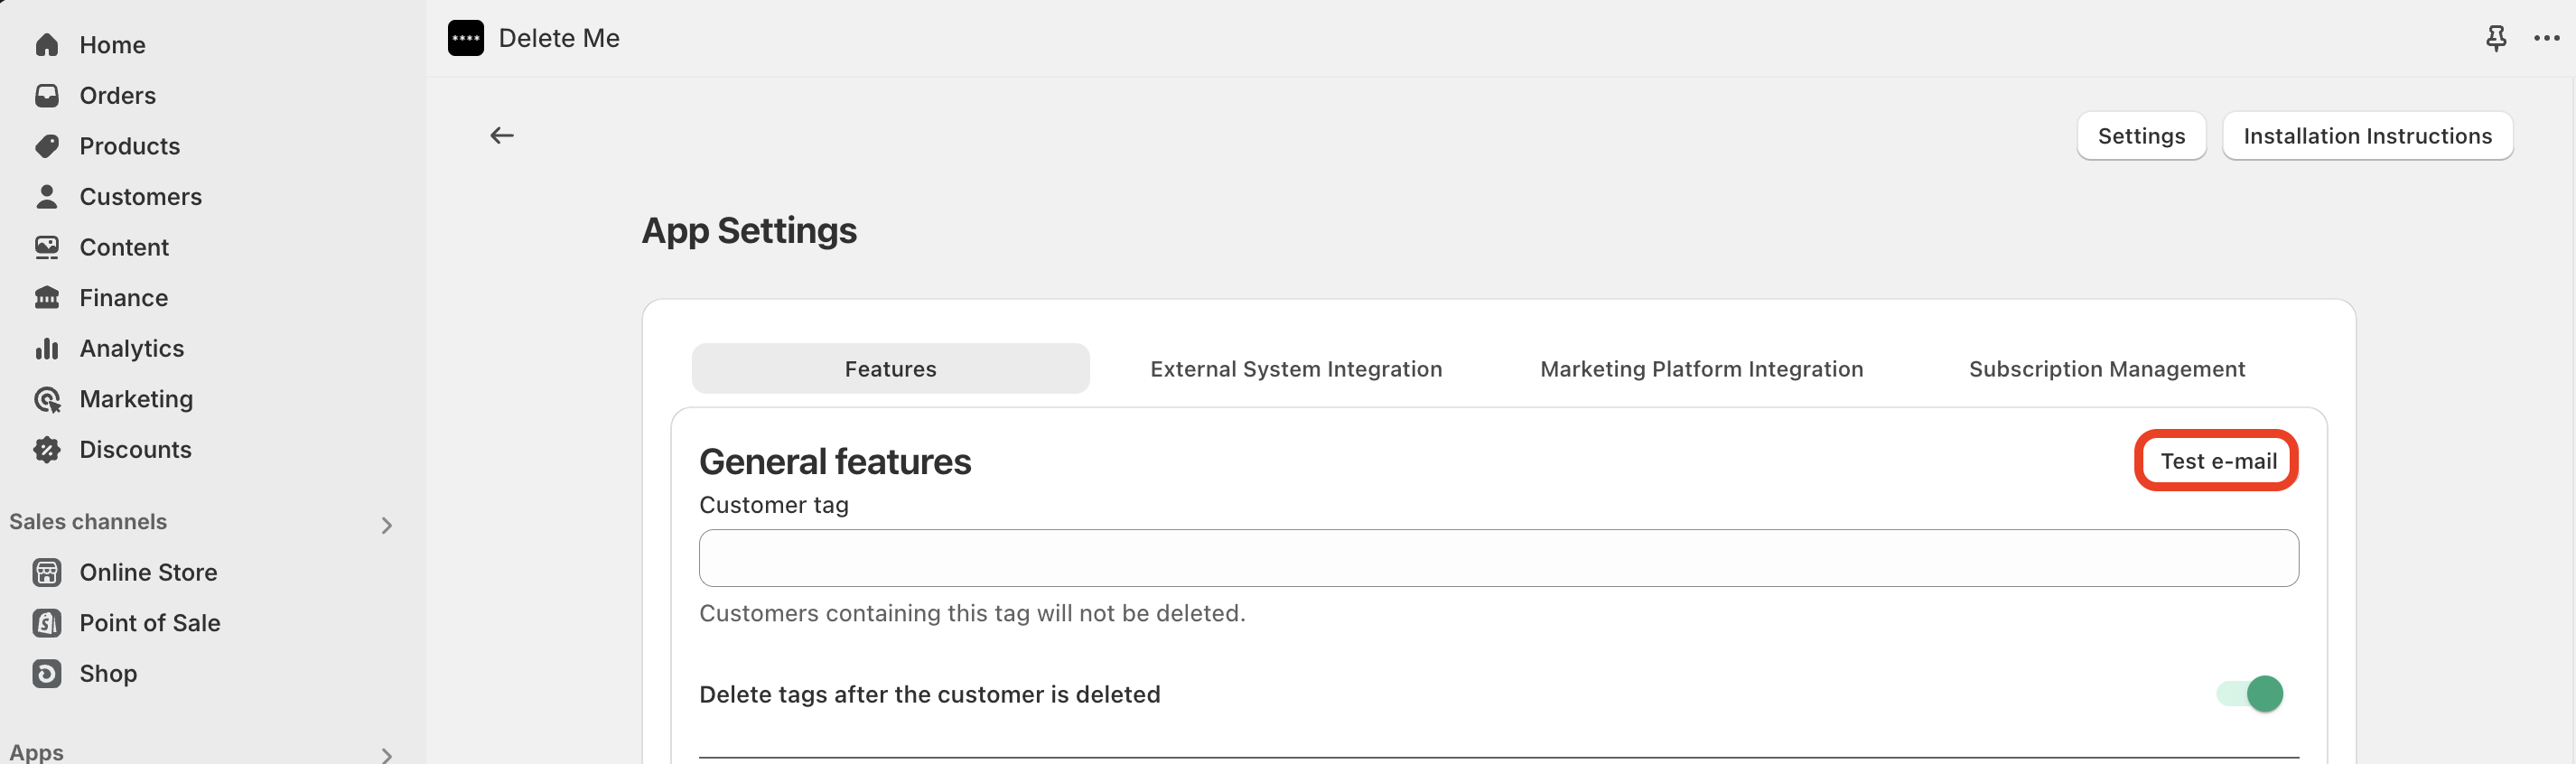View Analytics
Image resolution: width=2576 pixels, height=764 pixels.
coord(131,348)
